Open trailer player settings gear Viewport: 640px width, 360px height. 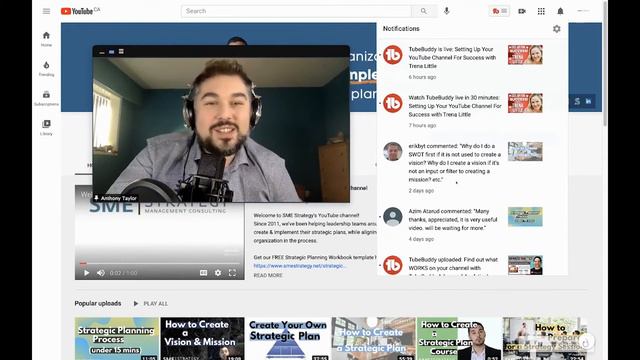[x=218, y=273]
